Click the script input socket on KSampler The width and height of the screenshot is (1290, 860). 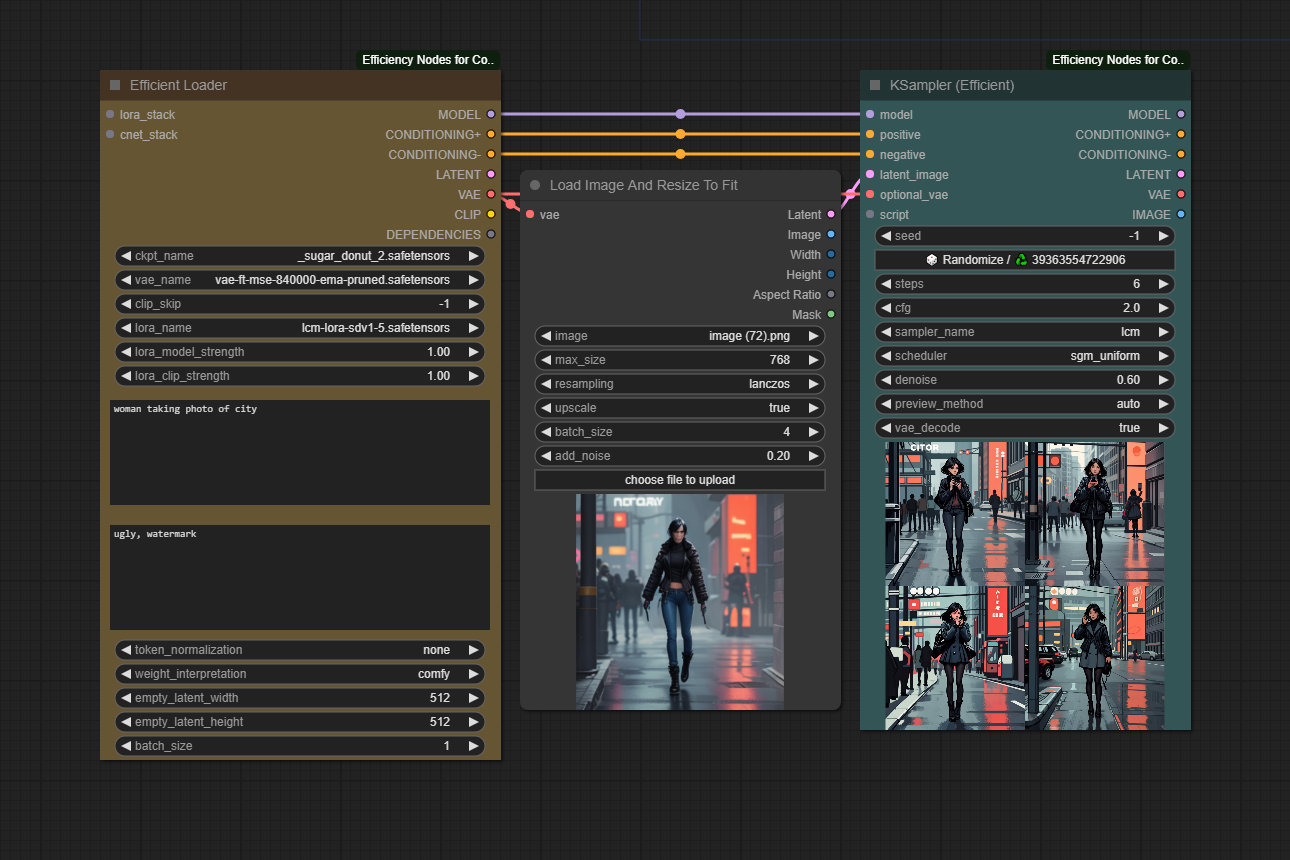[x=870, y=214]
